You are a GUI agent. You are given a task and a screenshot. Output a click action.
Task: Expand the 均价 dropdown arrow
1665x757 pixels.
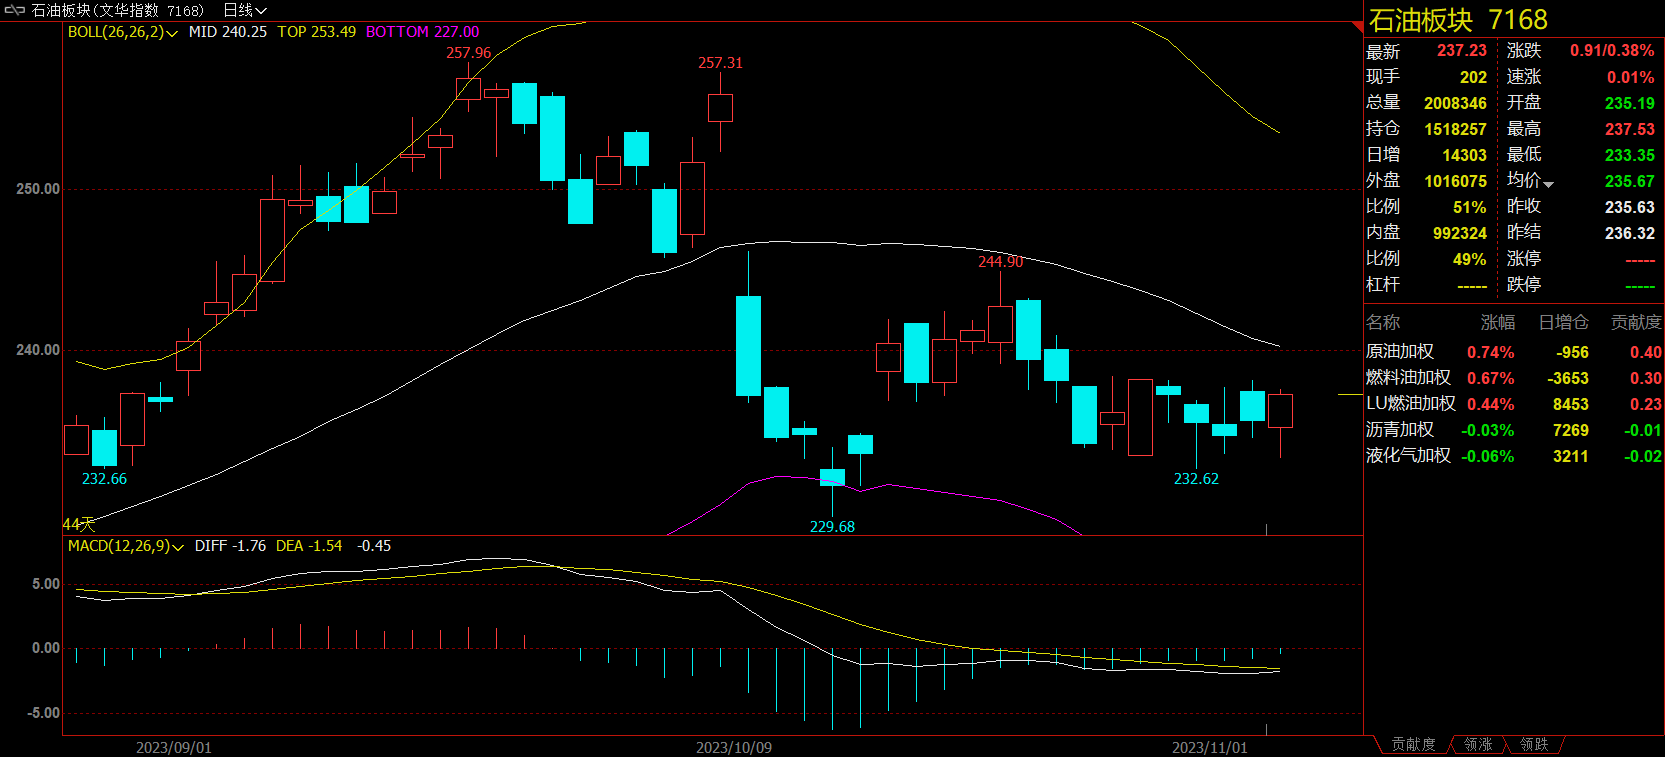pos(1548,184)
